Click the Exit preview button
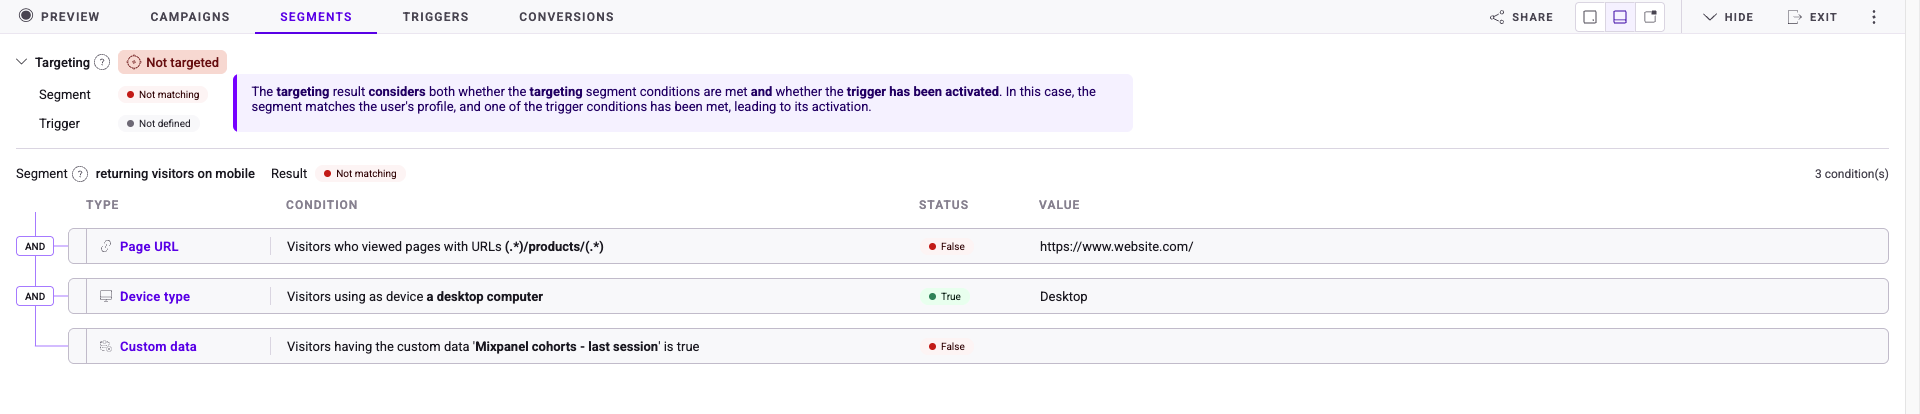The image size is (1920, 414). coord(1812,17)
